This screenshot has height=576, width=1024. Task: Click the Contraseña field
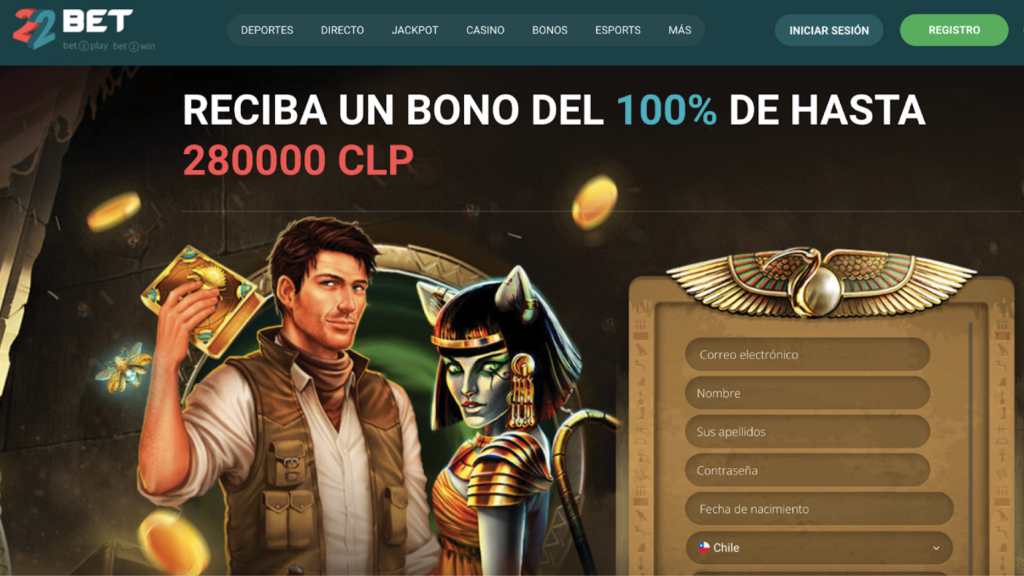(x=807, y=470)
